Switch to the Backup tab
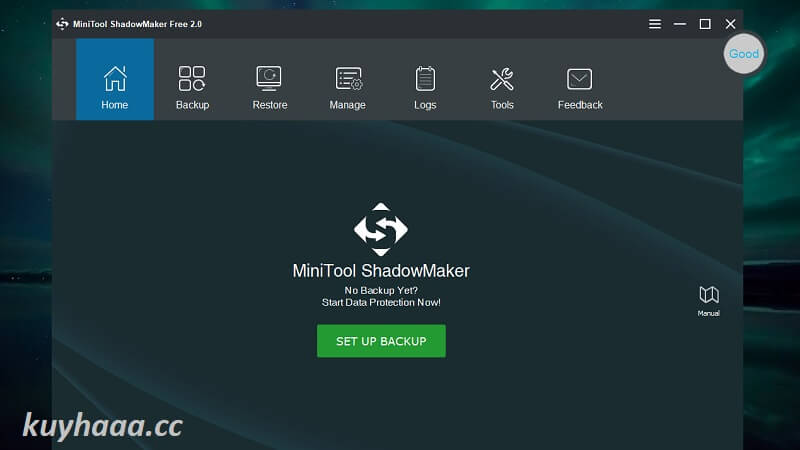 192,87
